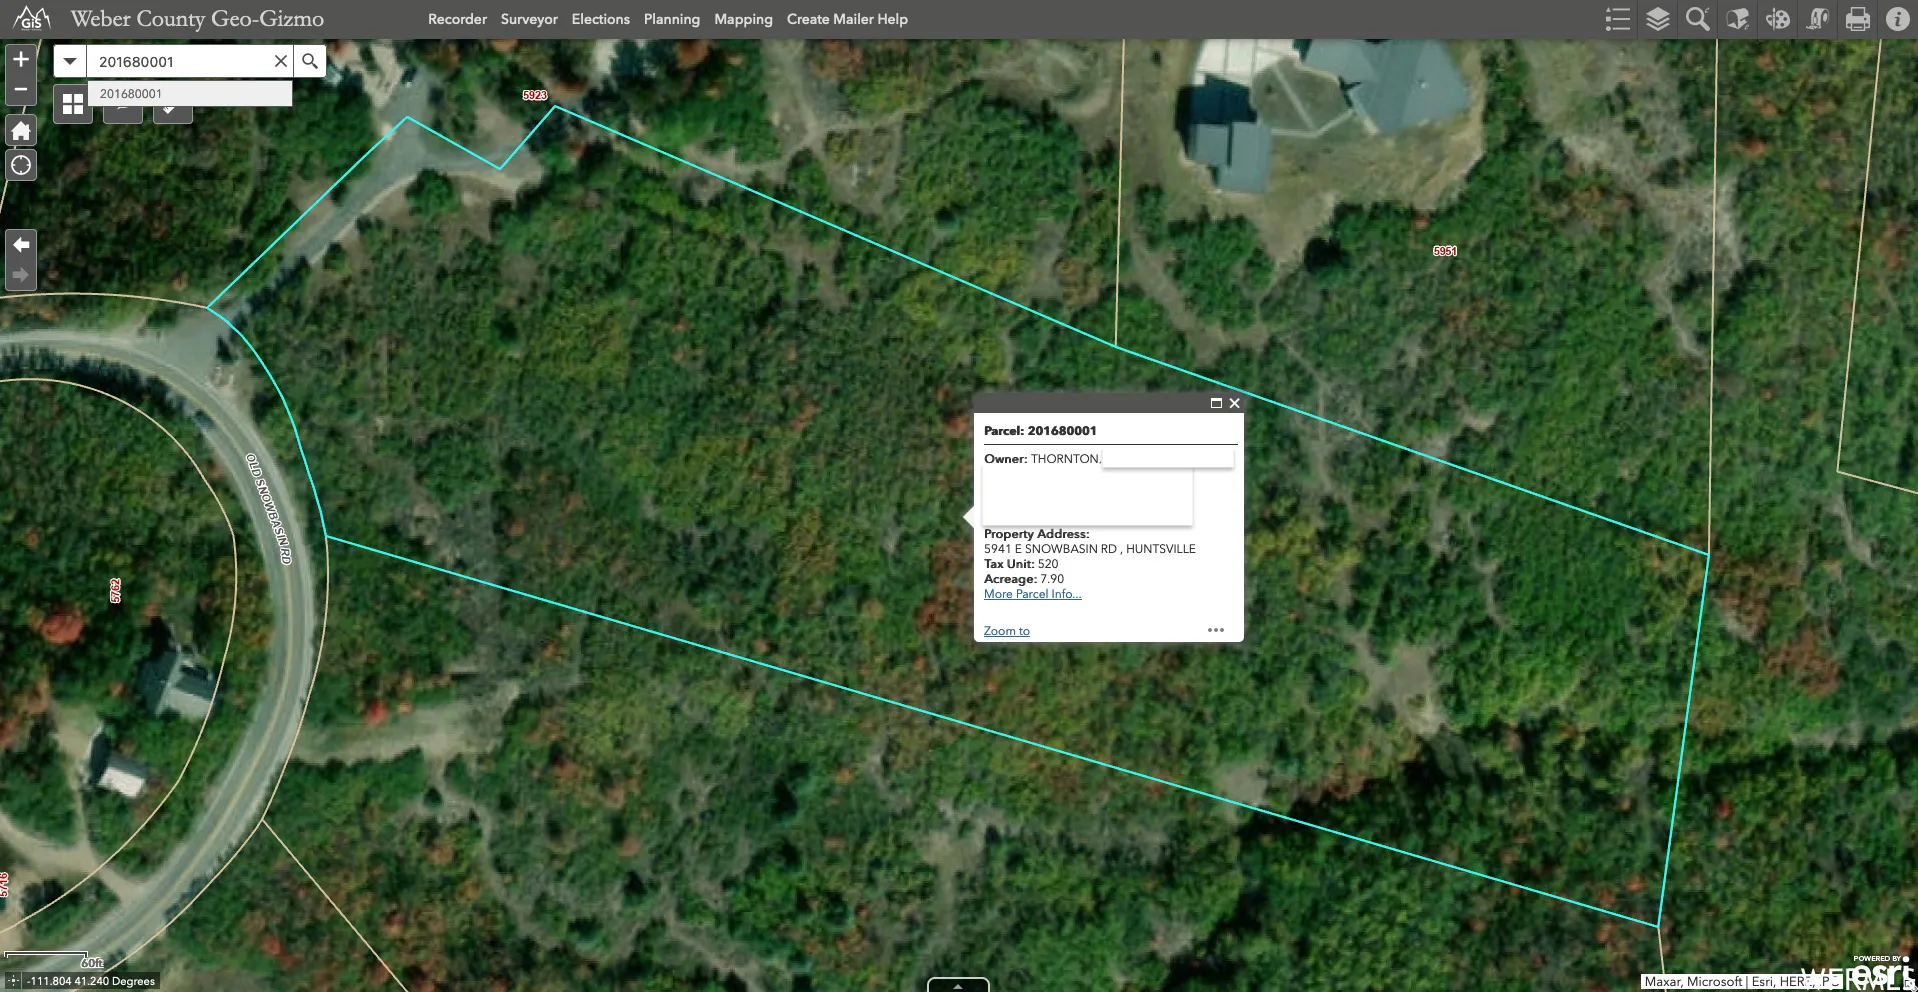The image size is (1918, 992).
Task: Open the popup three-dots actions menu
Action: click(x=1216, y=630)
